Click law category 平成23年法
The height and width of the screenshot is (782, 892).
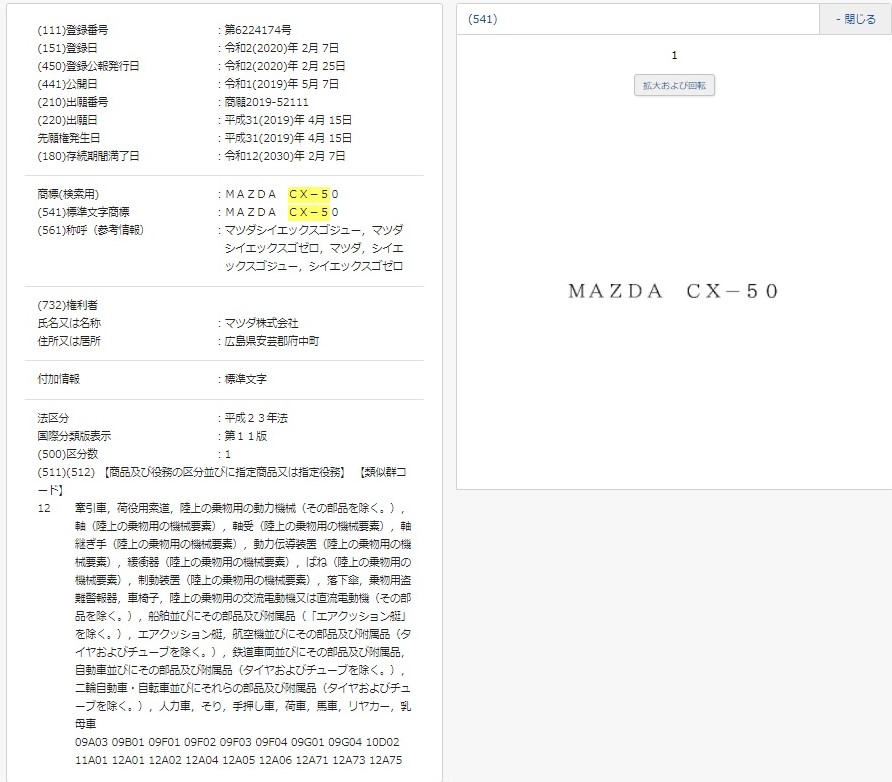[x=256, y=418]
